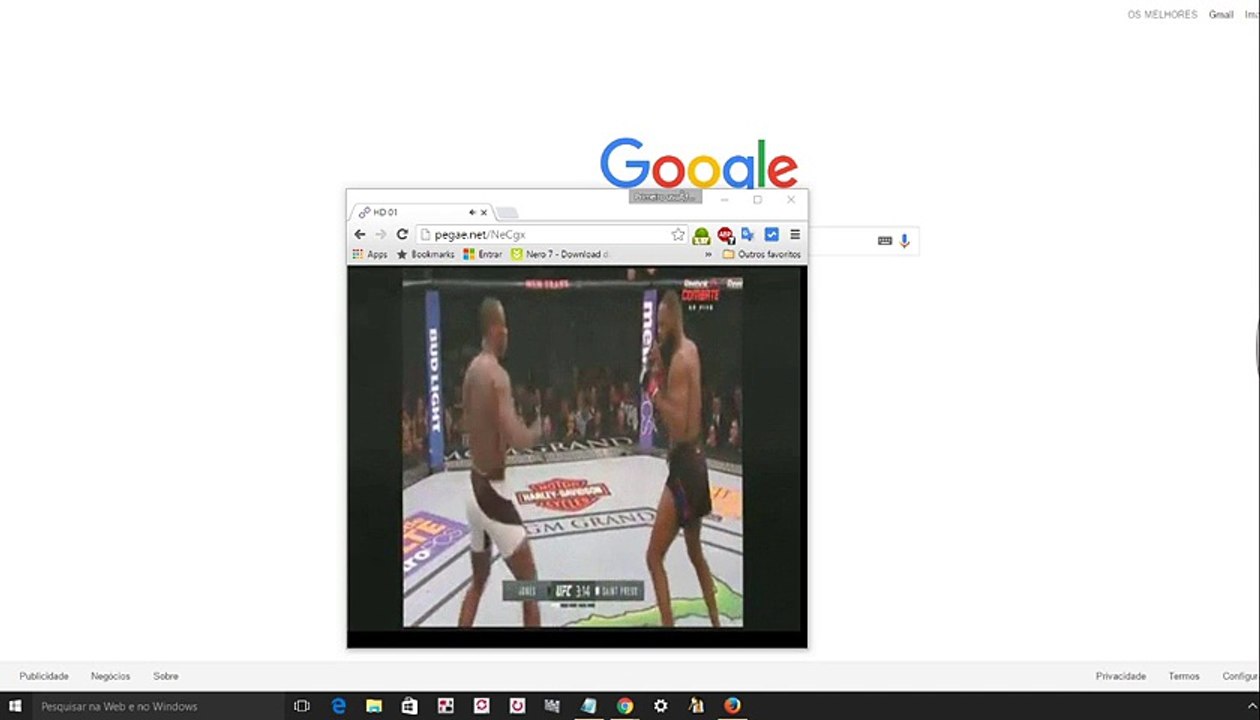Open the Nero 7 - Download bookmark
Image resolution: width=1260 pixels, height=720 pixels.
click(560, 254)
